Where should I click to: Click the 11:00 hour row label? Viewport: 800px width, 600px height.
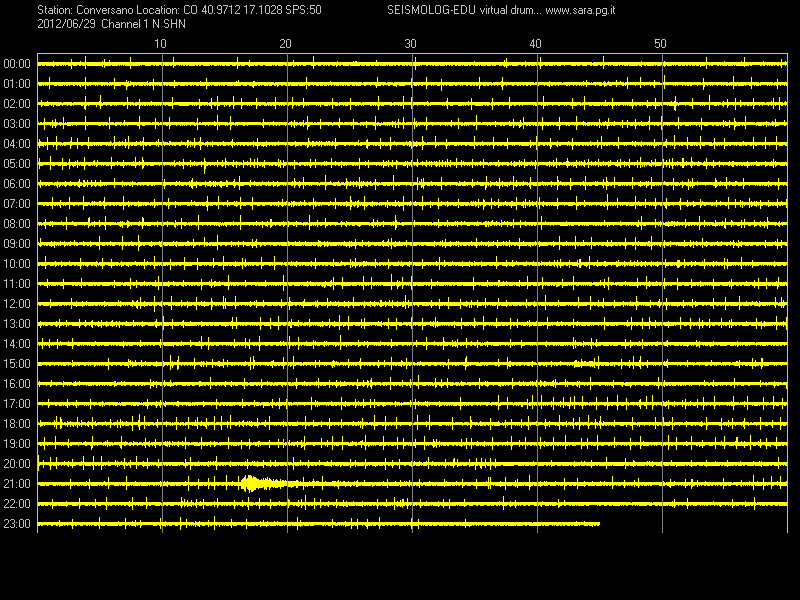(17, 284)
